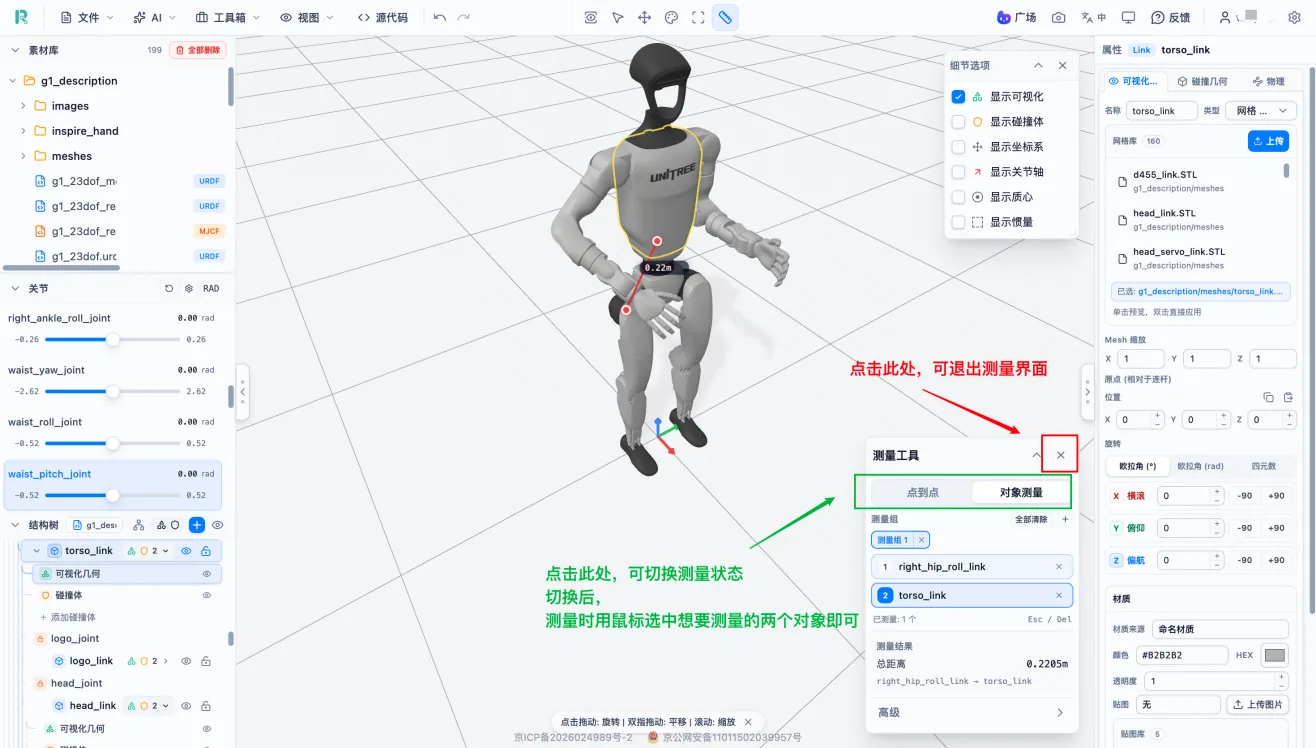
Task: Open the 类型 网格 dropdown
Action: [1260, 111]
